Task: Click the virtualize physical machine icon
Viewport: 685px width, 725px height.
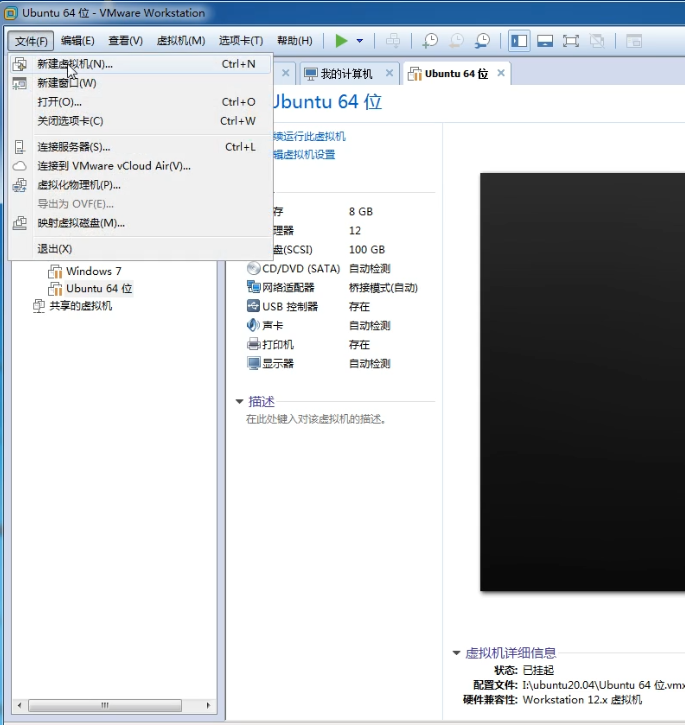Action: coord(19,185)
